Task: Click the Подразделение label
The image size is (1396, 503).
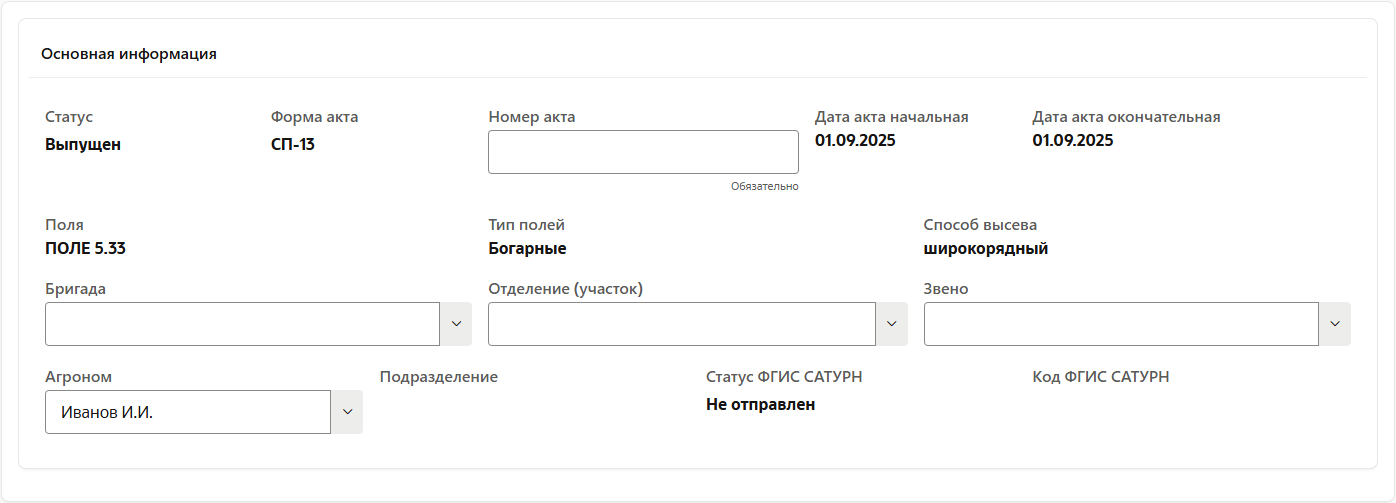Action: pyautogui.click(x=438, y=377)
